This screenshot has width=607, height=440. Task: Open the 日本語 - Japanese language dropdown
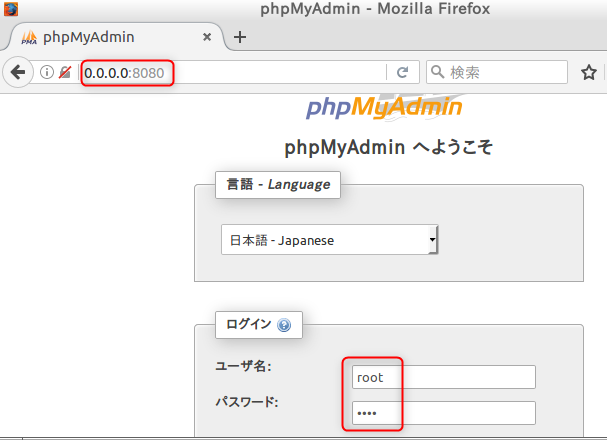(x=329, y=240)
